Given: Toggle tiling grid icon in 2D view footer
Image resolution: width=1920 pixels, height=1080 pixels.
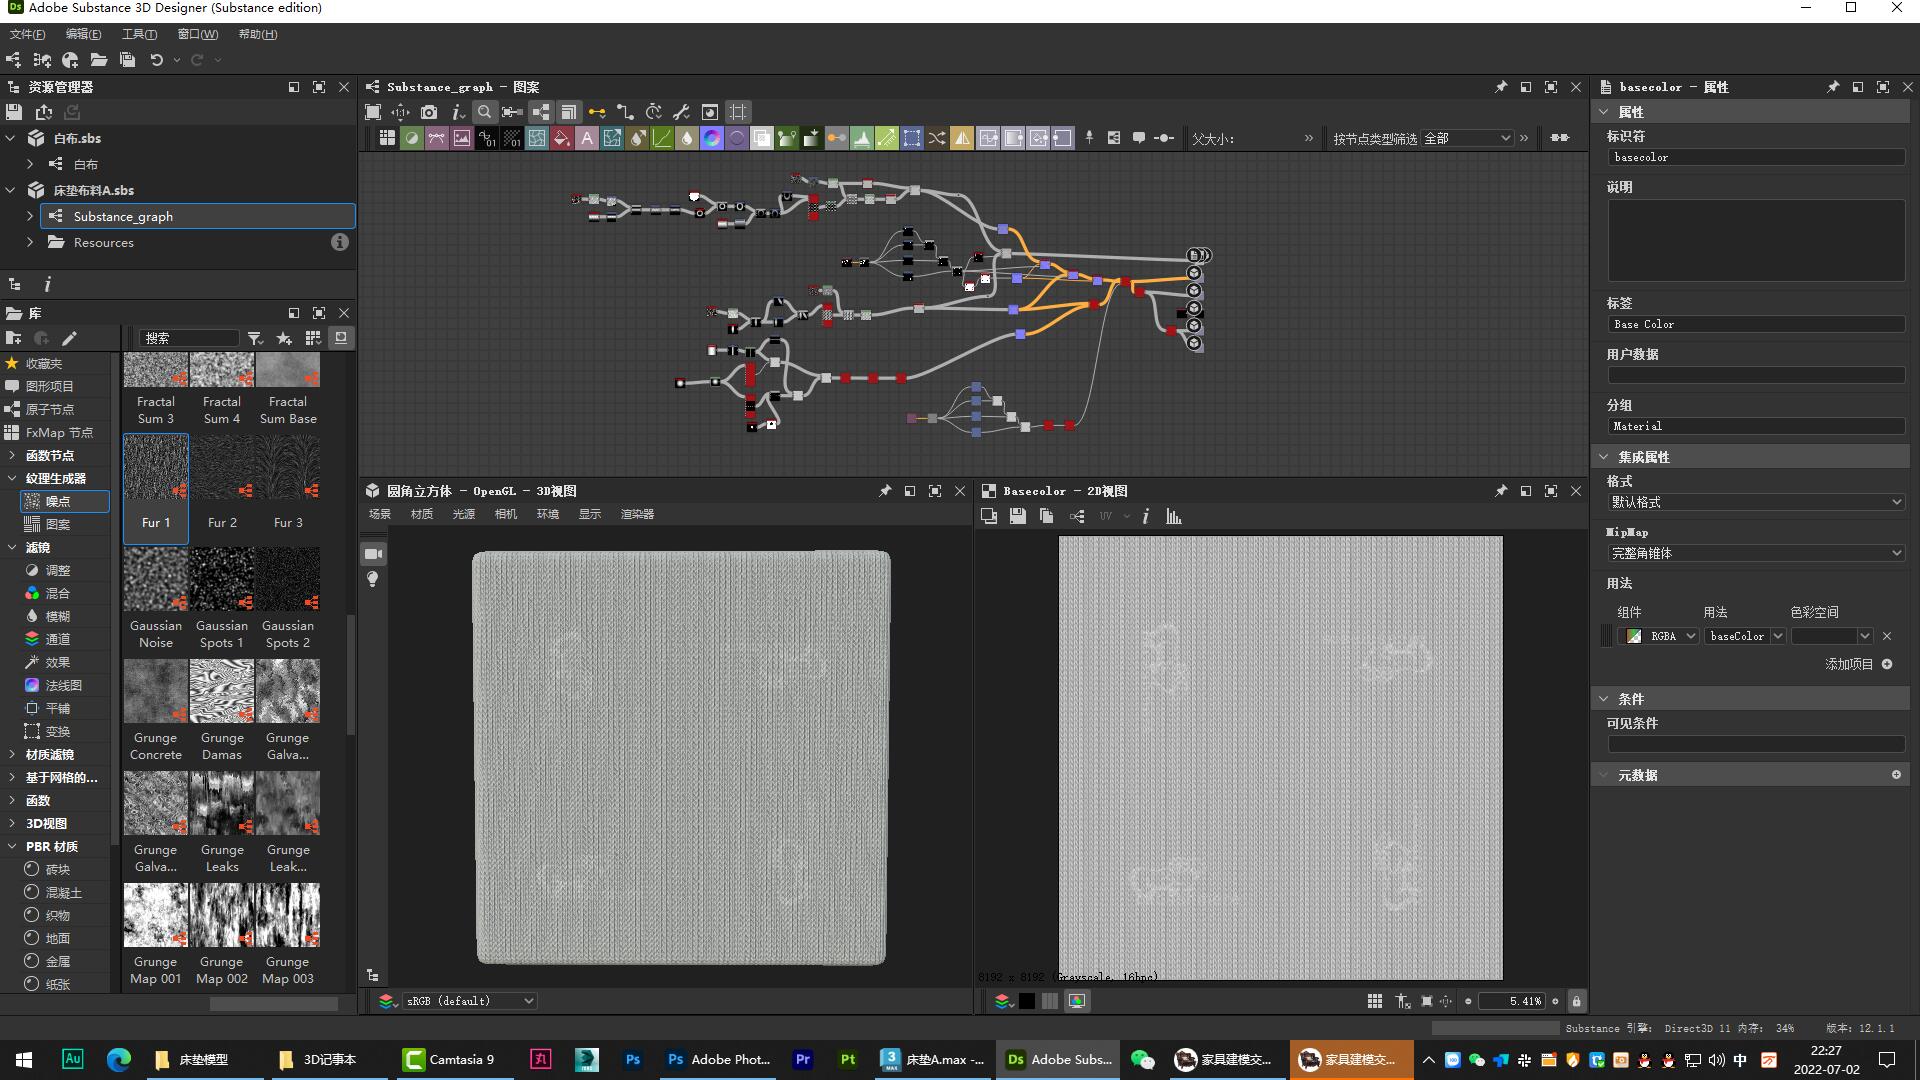Looking at the screenshot, I should coord(1375,1001).
